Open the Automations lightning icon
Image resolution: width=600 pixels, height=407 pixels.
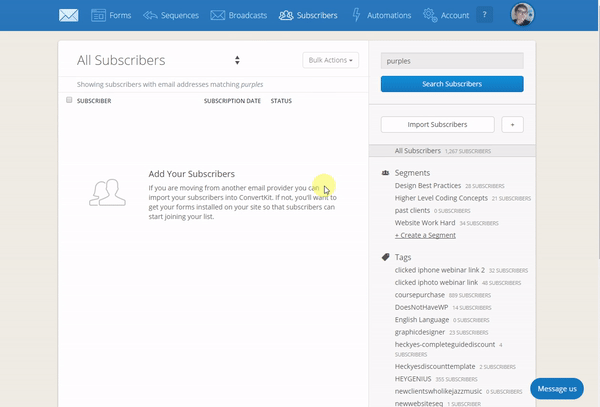point(356,15)
